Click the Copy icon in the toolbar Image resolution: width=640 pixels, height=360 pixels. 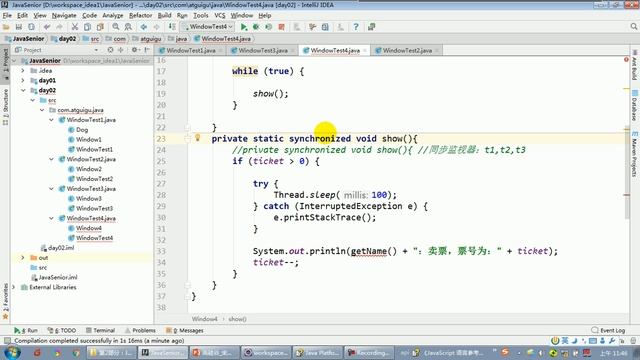tap(87, 27)
